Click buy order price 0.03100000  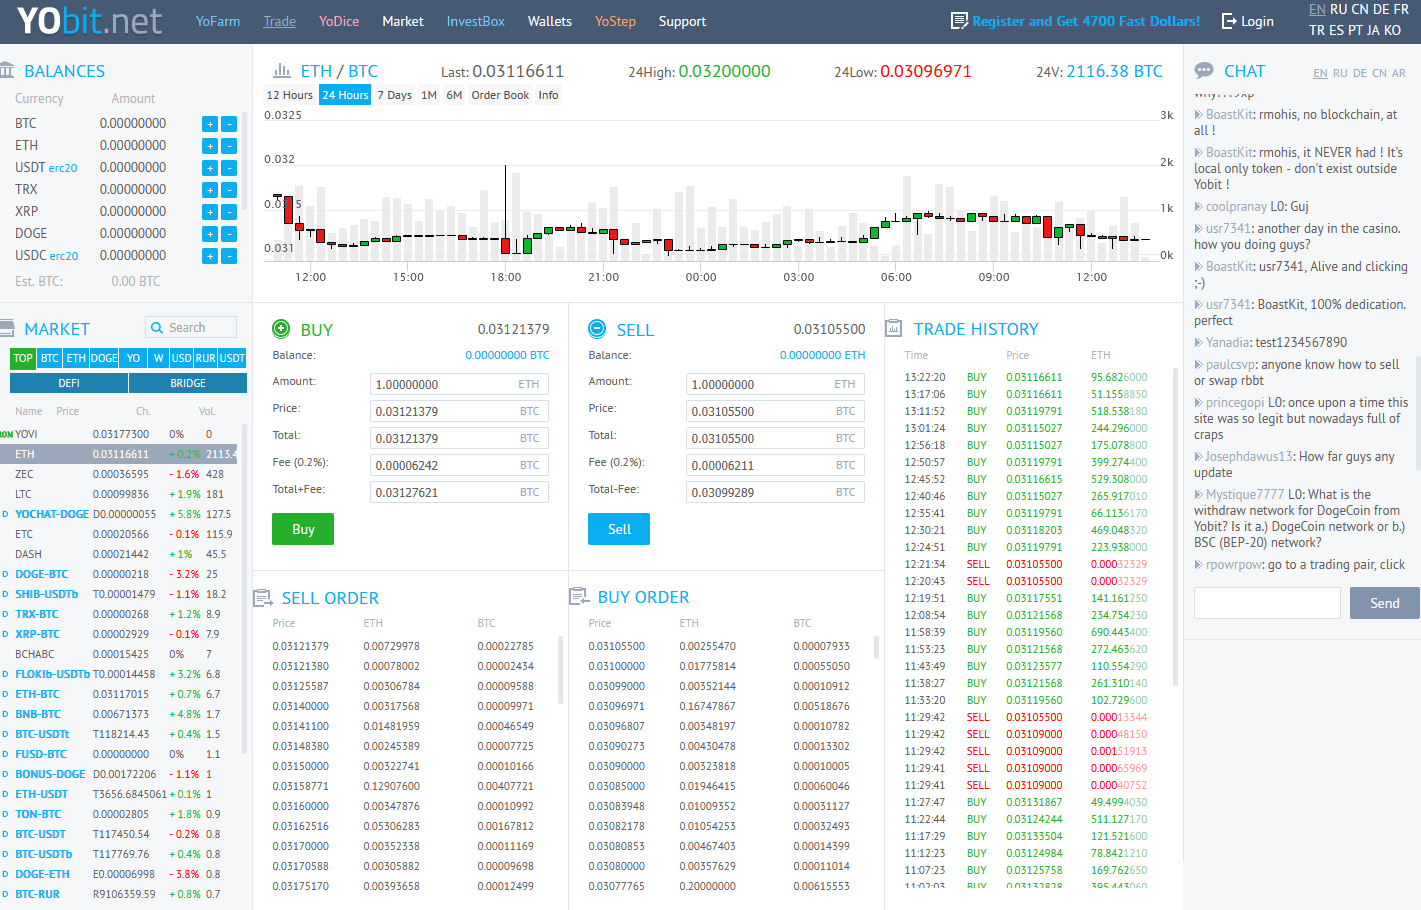(616, 666)
